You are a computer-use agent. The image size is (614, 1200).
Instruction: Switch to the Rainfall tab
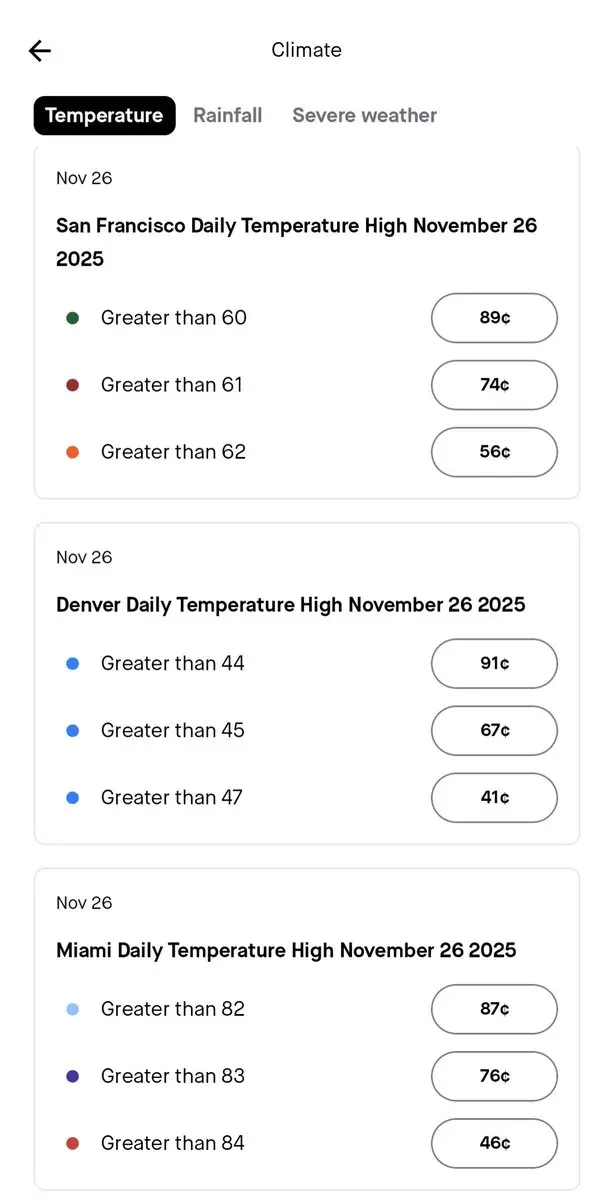point(228,115)
